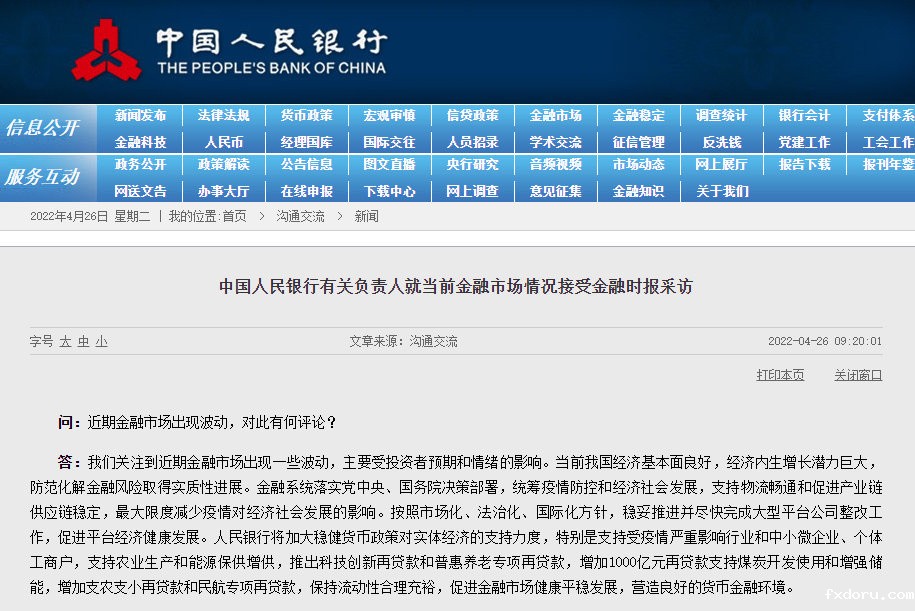The height and width of the screenshot is (611, 915).
Task: Open the 新闻发布 menu item
Action: pos(140,116)
